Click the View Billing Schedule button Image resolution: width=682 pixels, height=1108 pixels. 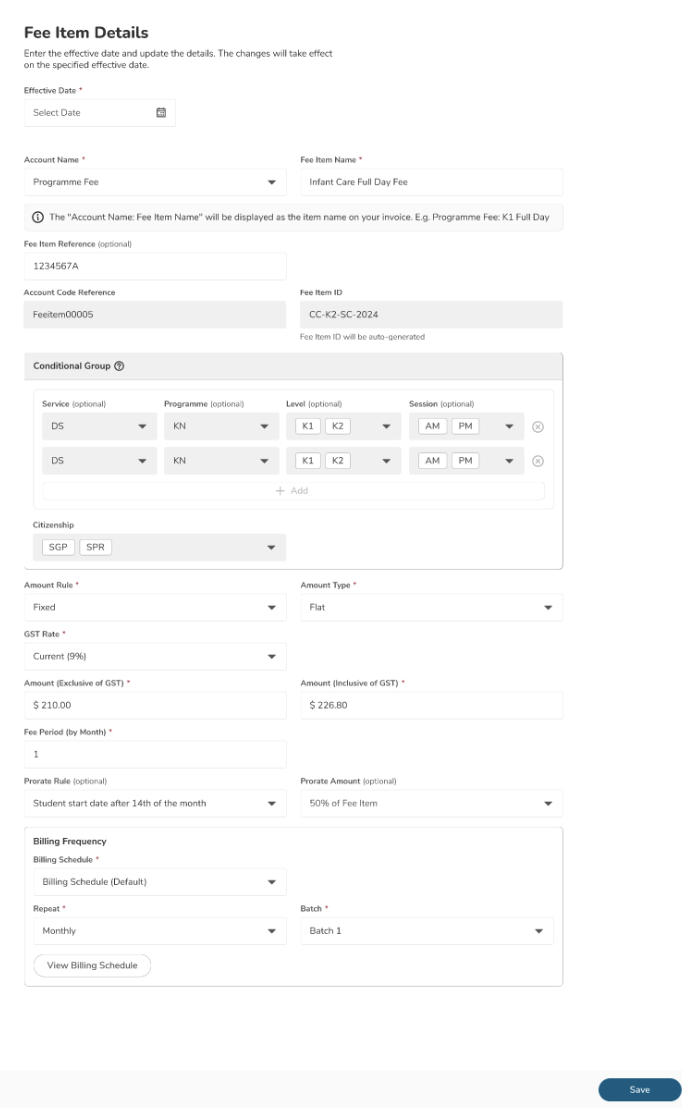click(x=92, y=966)
